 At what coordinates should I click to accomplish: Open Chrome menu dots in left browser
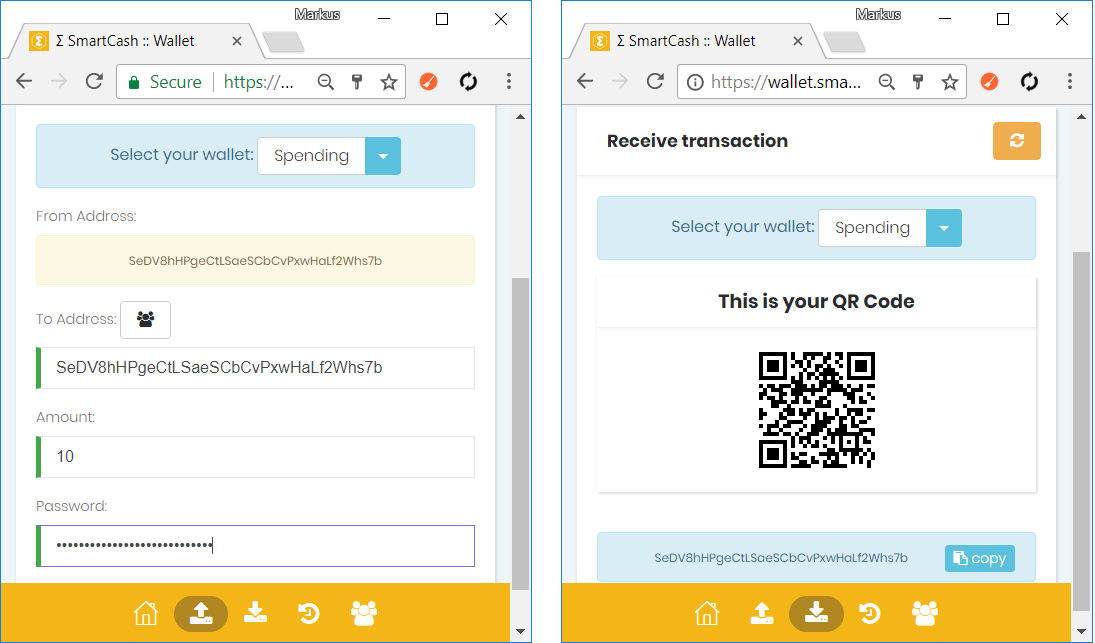point(509,82)
